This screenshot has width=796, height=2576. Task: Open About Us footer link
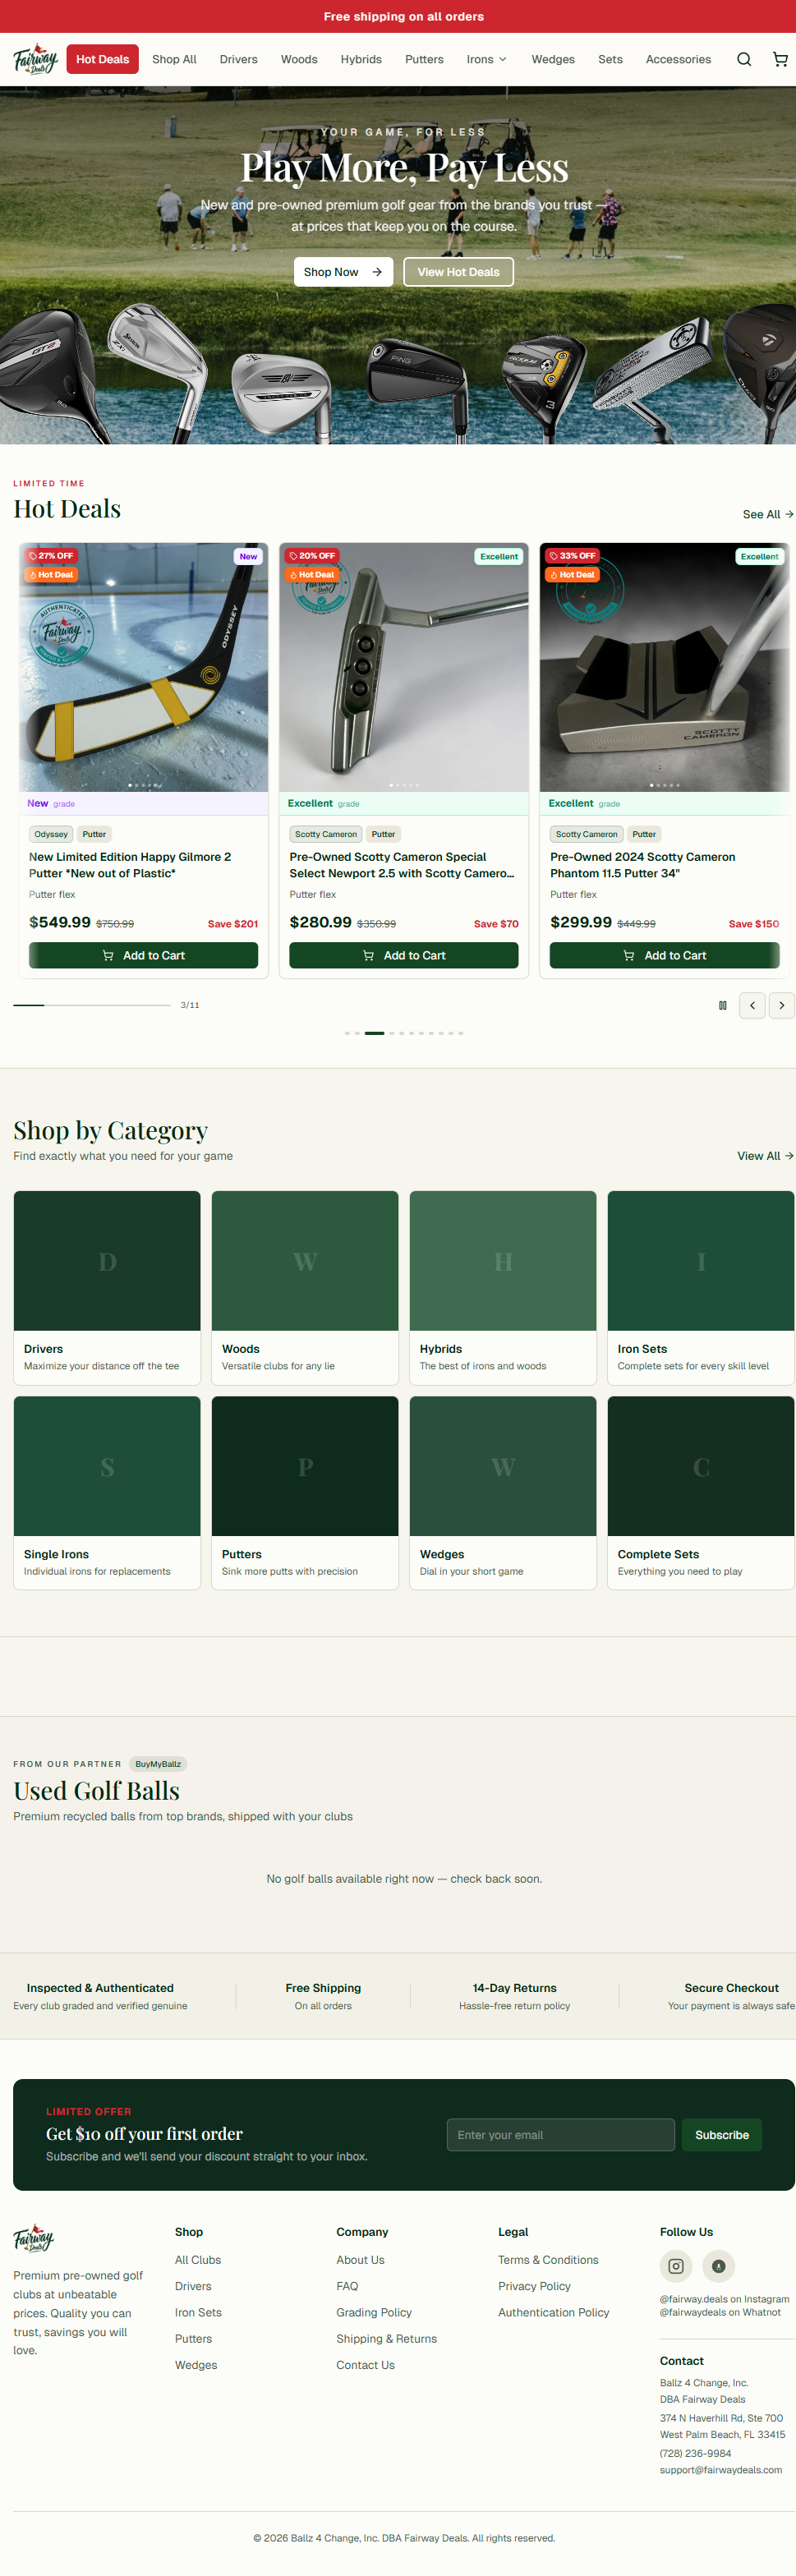(x=360, y=2260)
